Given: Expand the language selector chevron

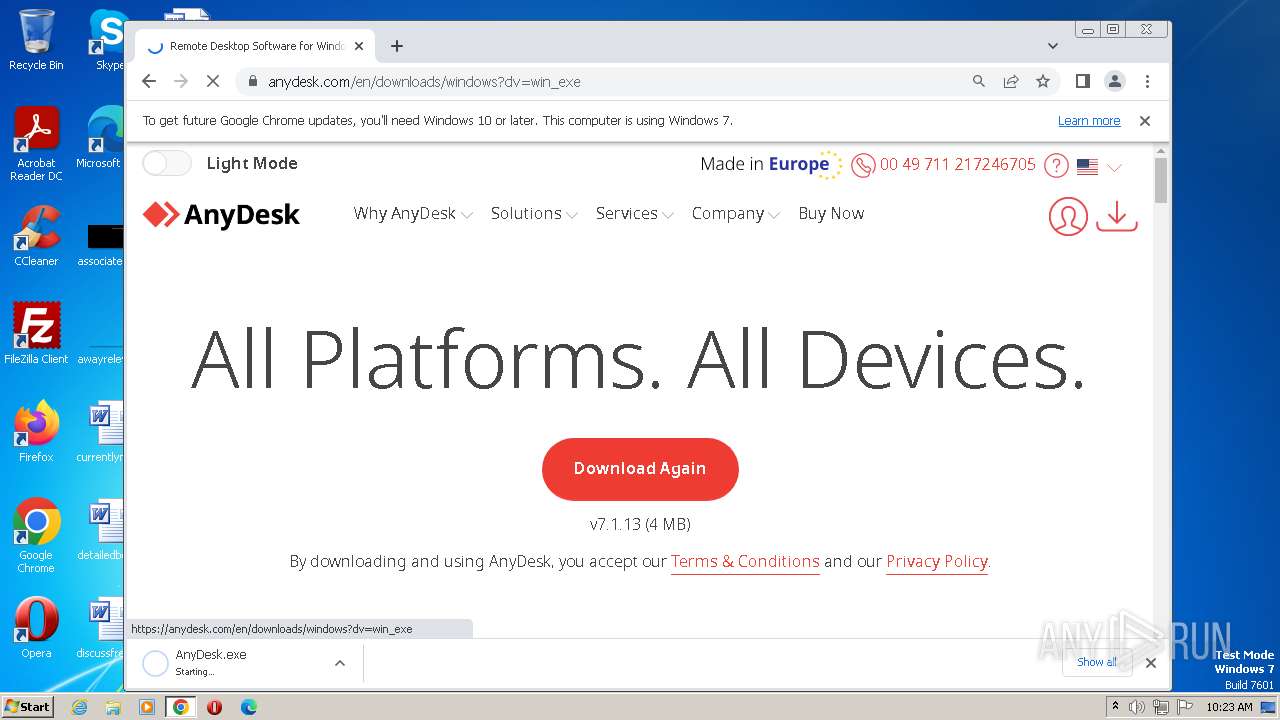Looking at the screenshot, I should (1114, 167).
